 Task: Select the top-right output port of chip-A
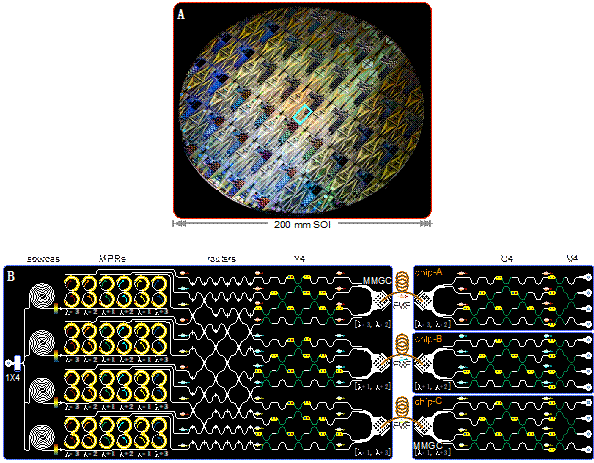[x=588, y=278]
